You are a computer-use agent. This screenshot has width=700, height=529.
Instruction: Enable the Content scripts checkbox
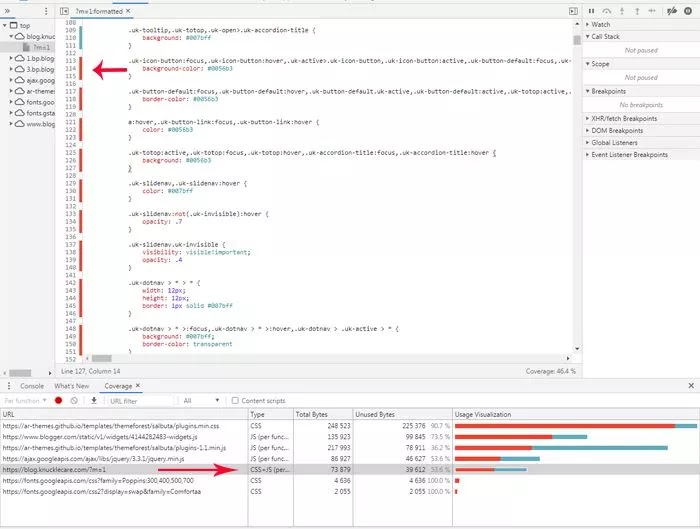(235, 400)
